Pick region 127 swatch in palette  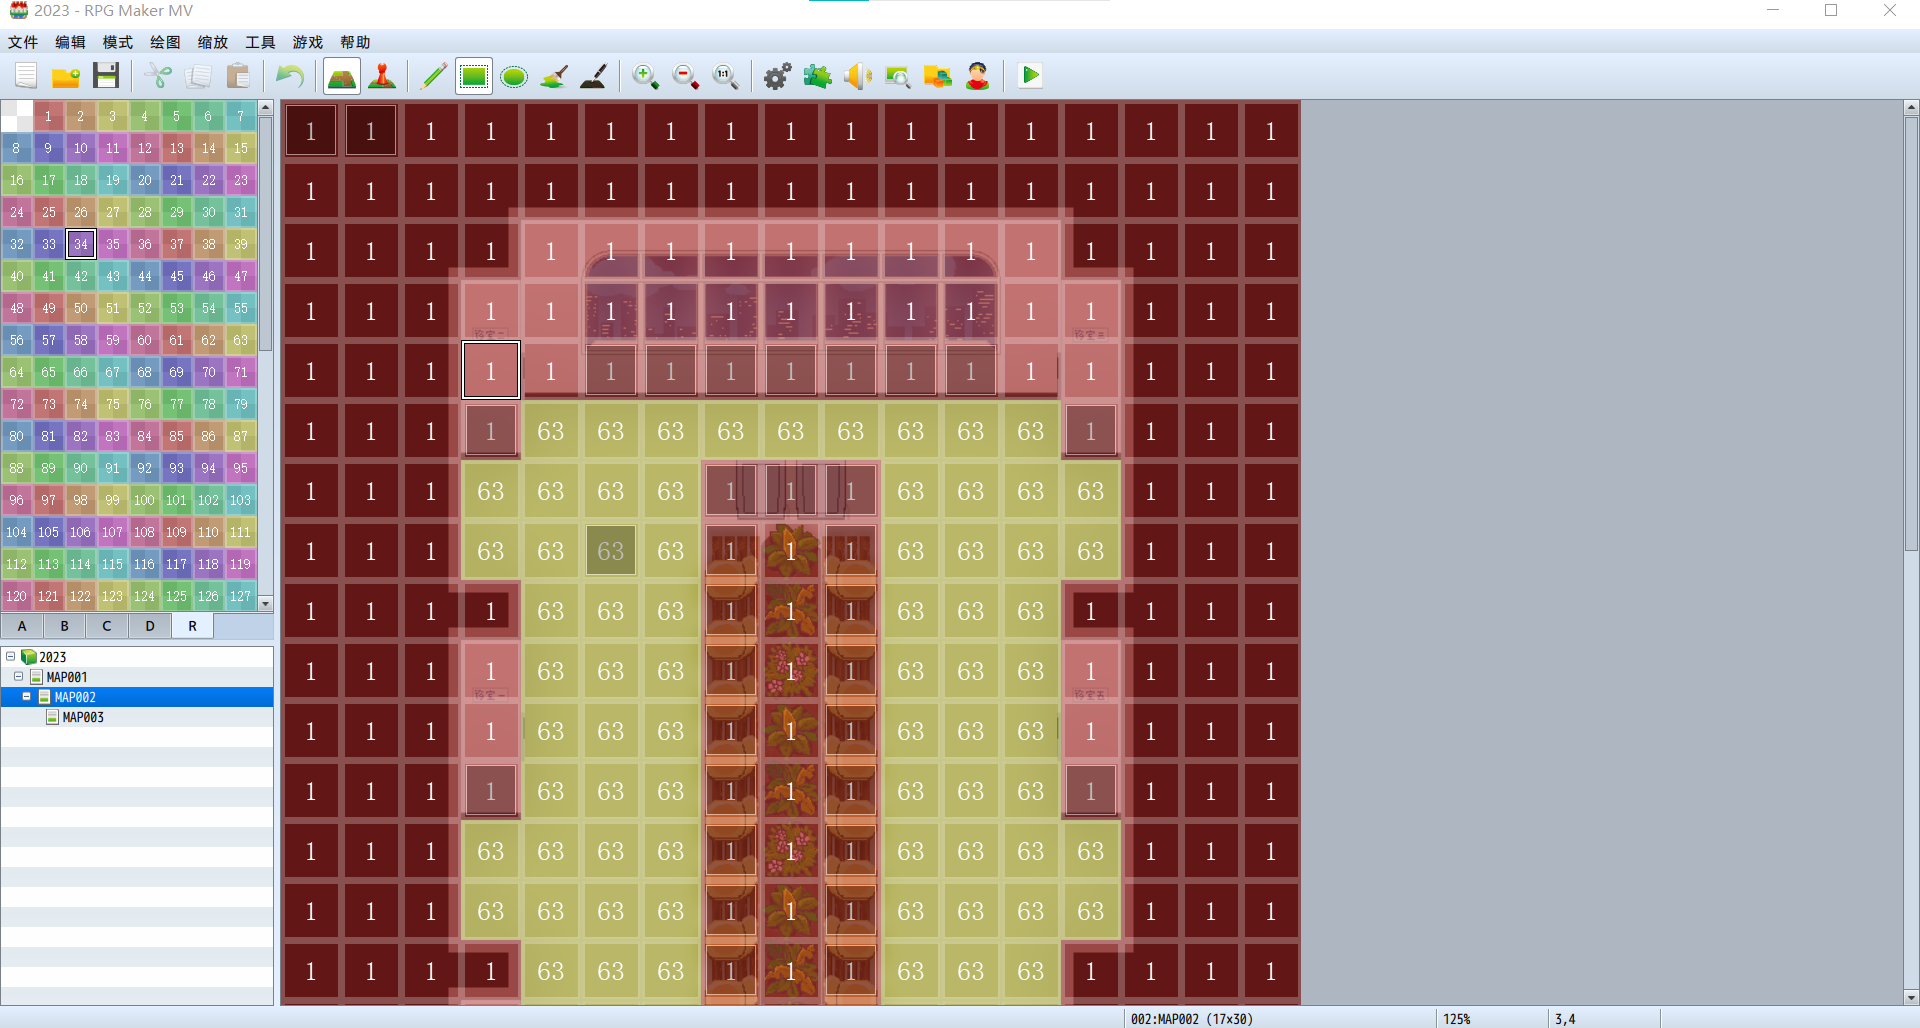241,596
